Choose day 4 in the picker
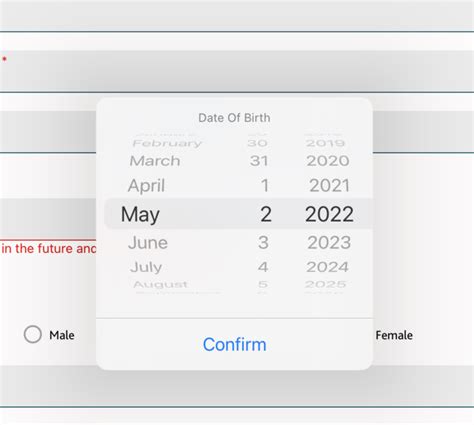The image size is (474, 425). coord(263,267)
